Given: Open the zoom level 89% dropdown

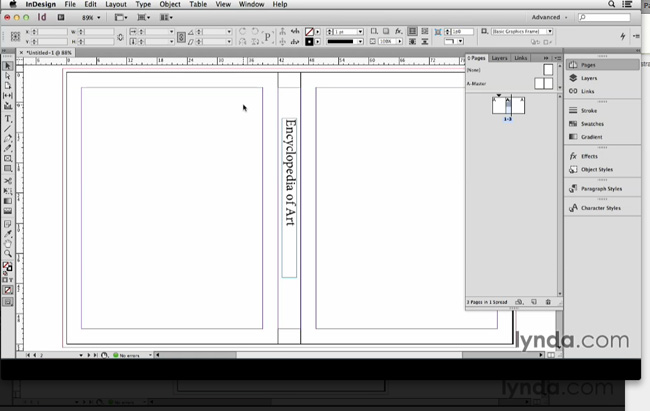Looking at the screenshot, I should (x=91, y=17).
